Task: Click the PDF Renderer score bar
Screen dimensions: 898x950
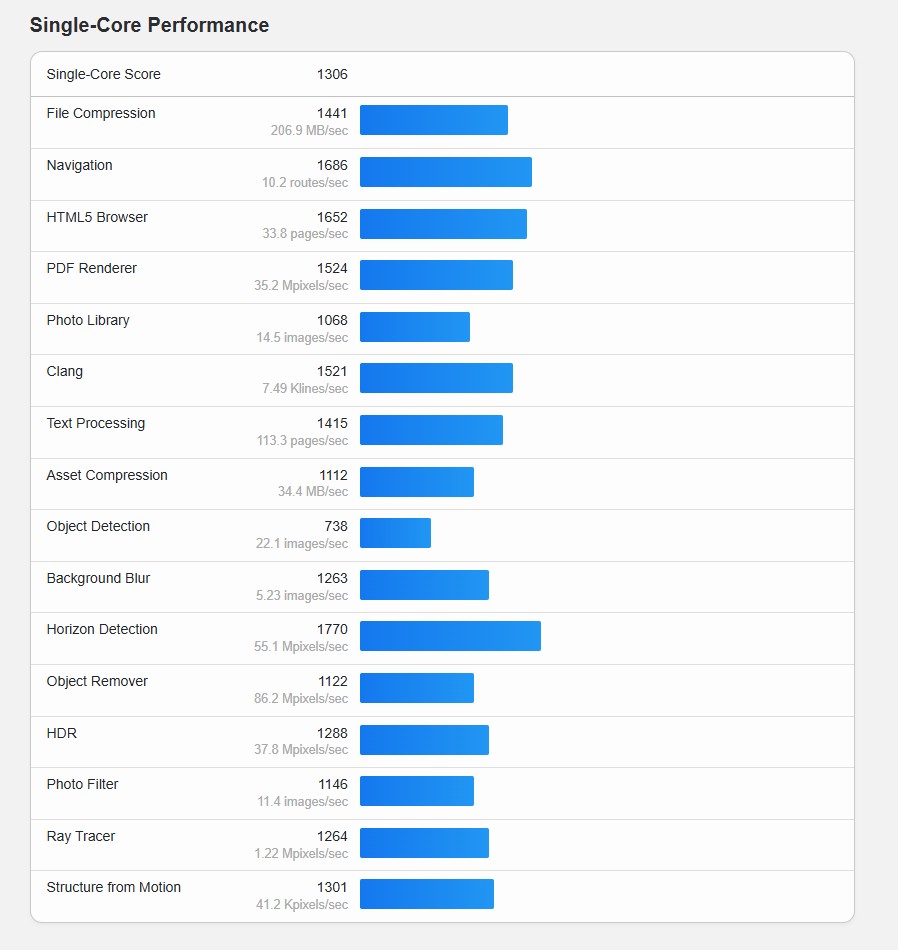Action: (x=436, y=275)
